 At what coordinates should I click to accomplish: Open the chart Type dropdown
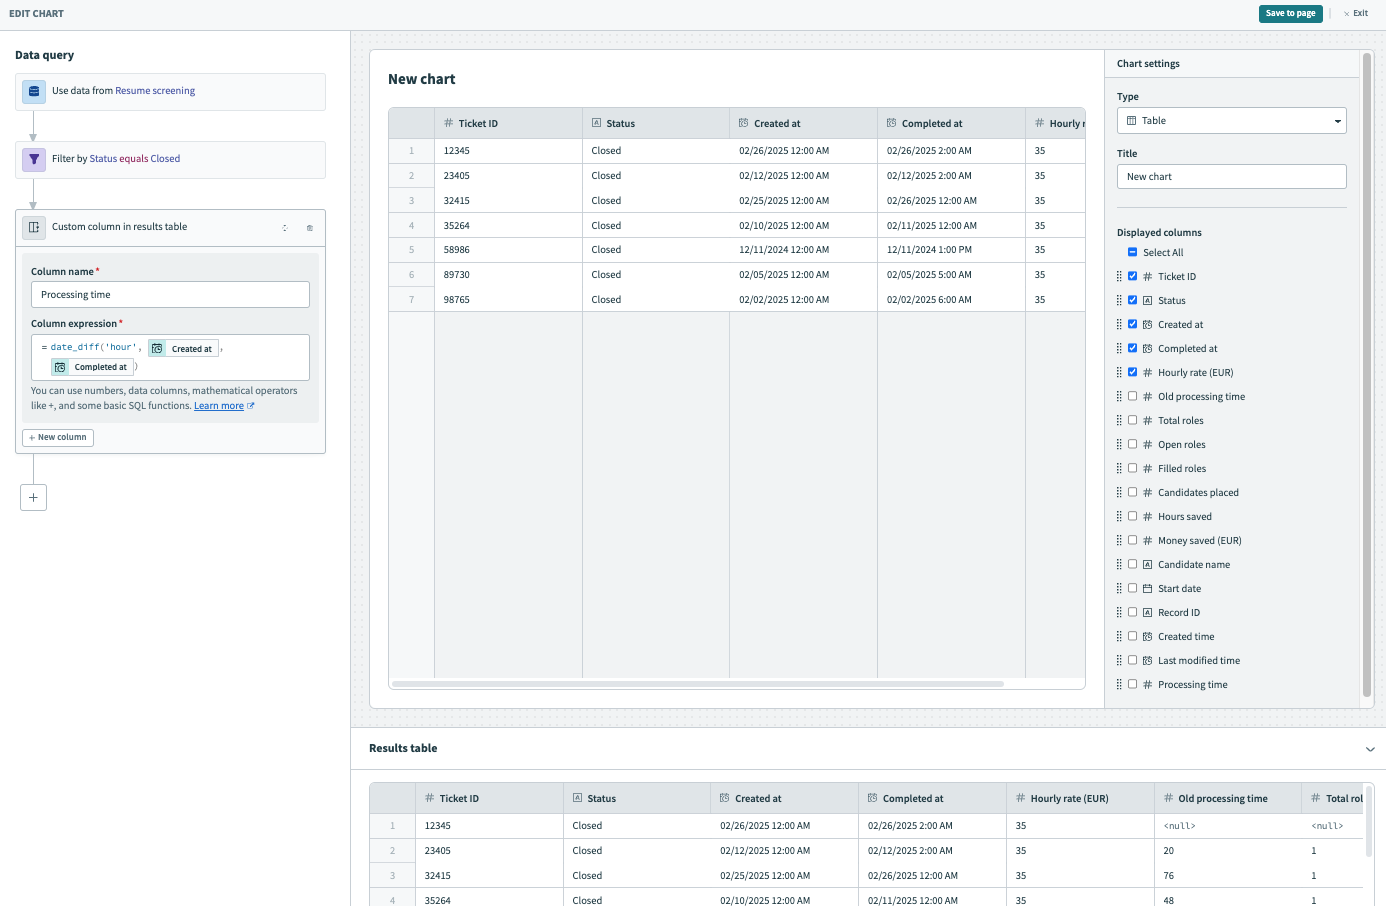[x=1231, y=121]
